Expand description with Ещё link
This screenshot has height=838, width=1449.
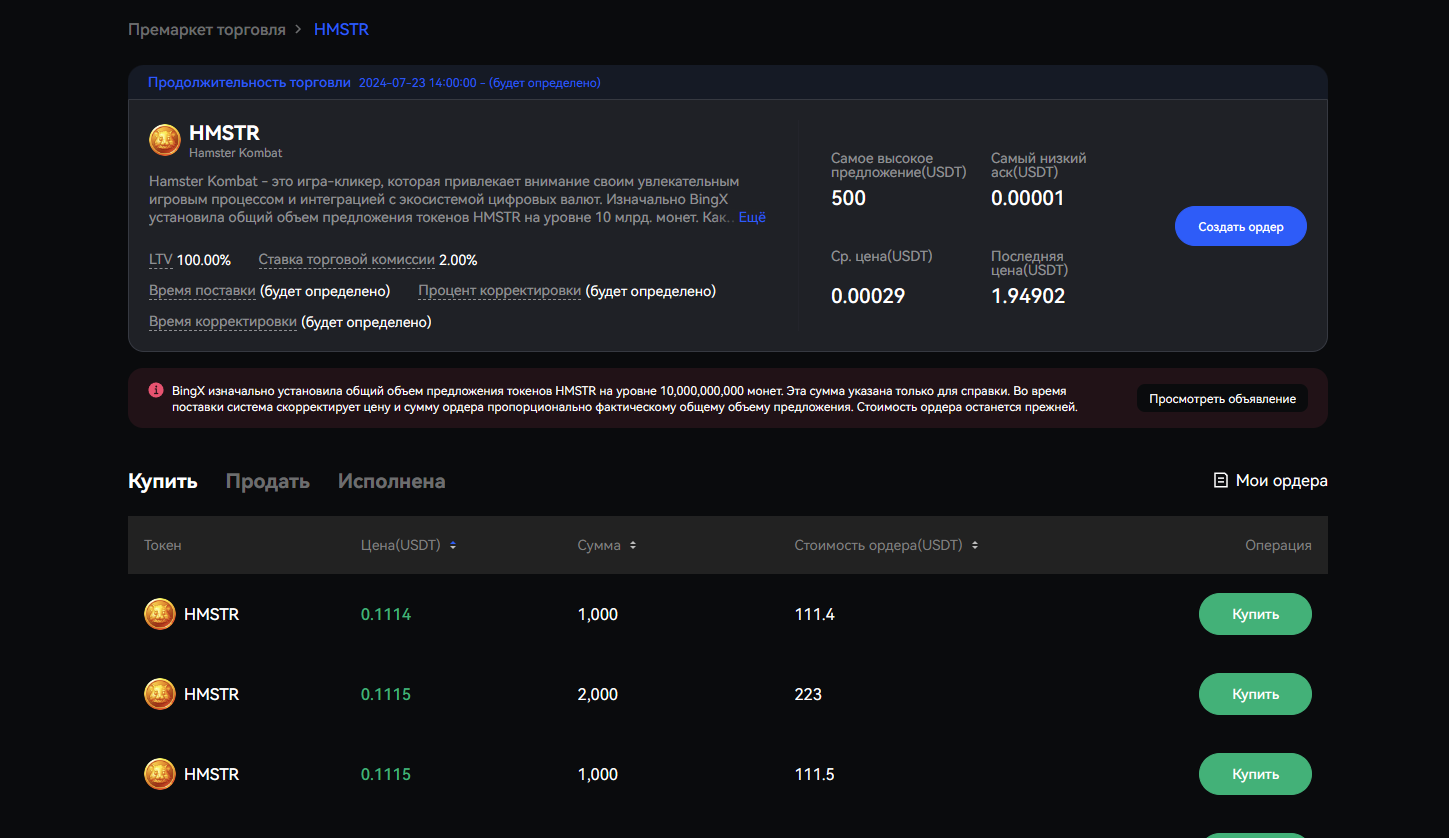[752, 217]
